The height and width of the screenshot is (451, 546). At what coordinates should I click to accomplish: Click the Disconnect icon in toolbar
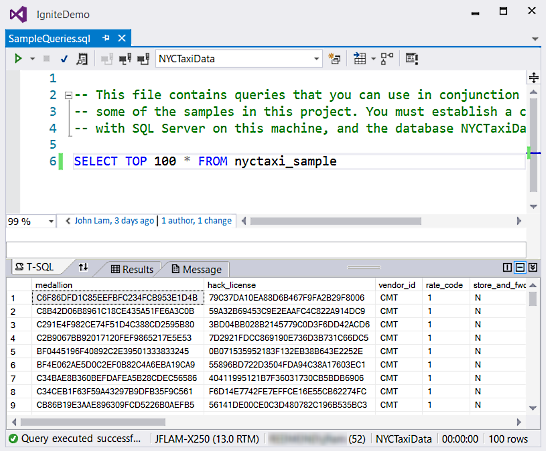125,59
